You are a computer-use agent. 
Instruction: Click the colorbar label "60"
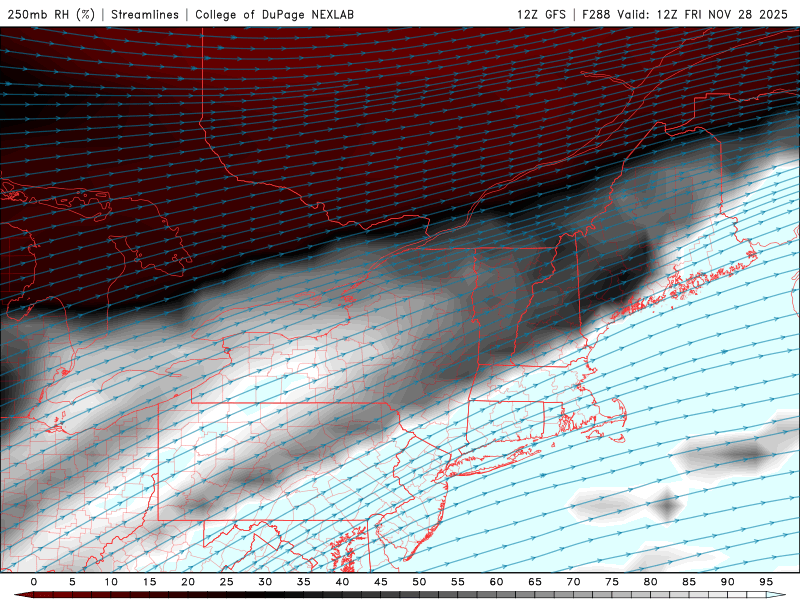[496, 582]
